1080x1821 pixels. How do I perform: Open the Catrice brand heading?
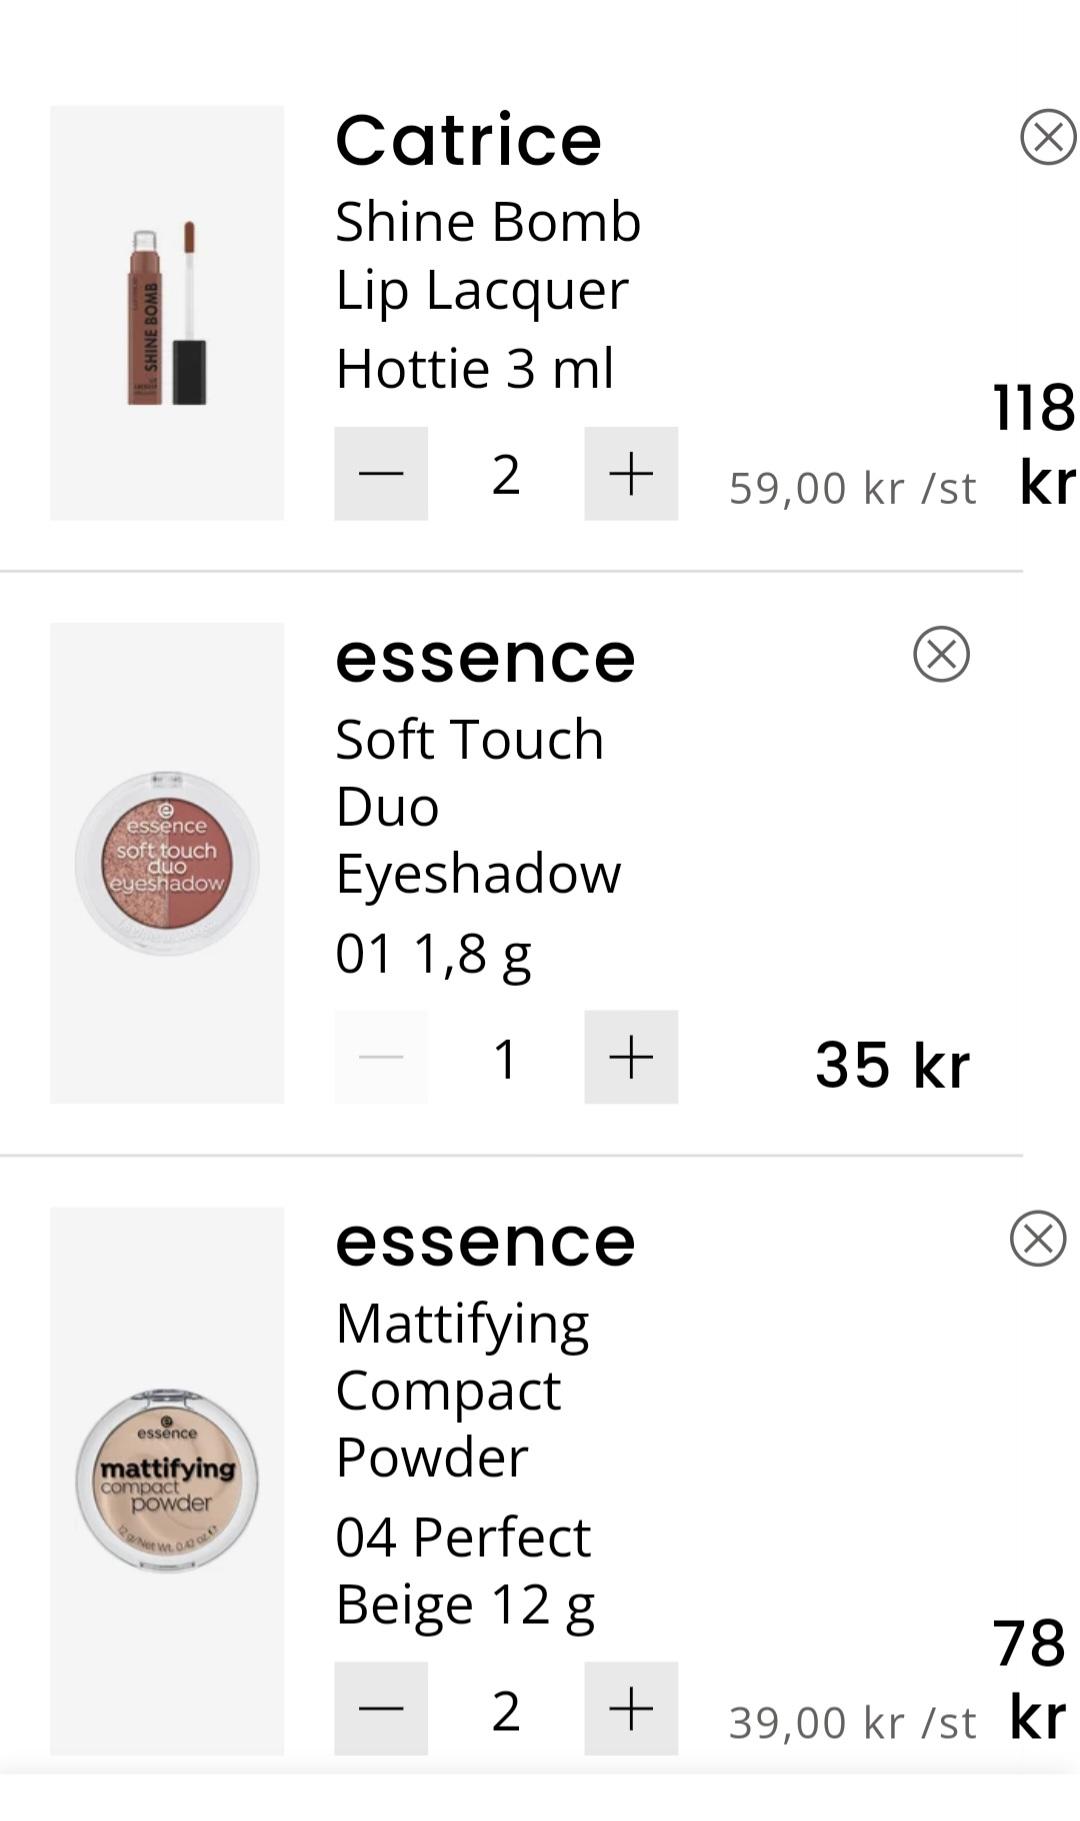[468, 140]
